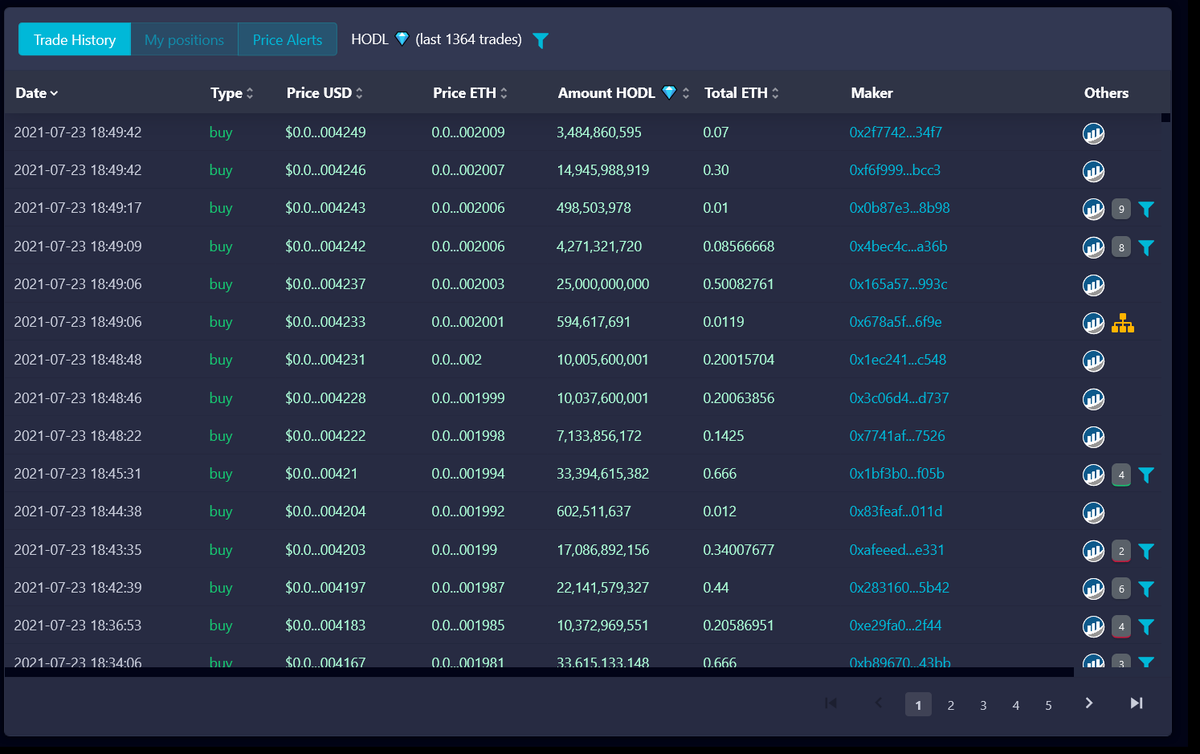Open maker address 0x2f7742...34f7

click(x=895, y=132)
